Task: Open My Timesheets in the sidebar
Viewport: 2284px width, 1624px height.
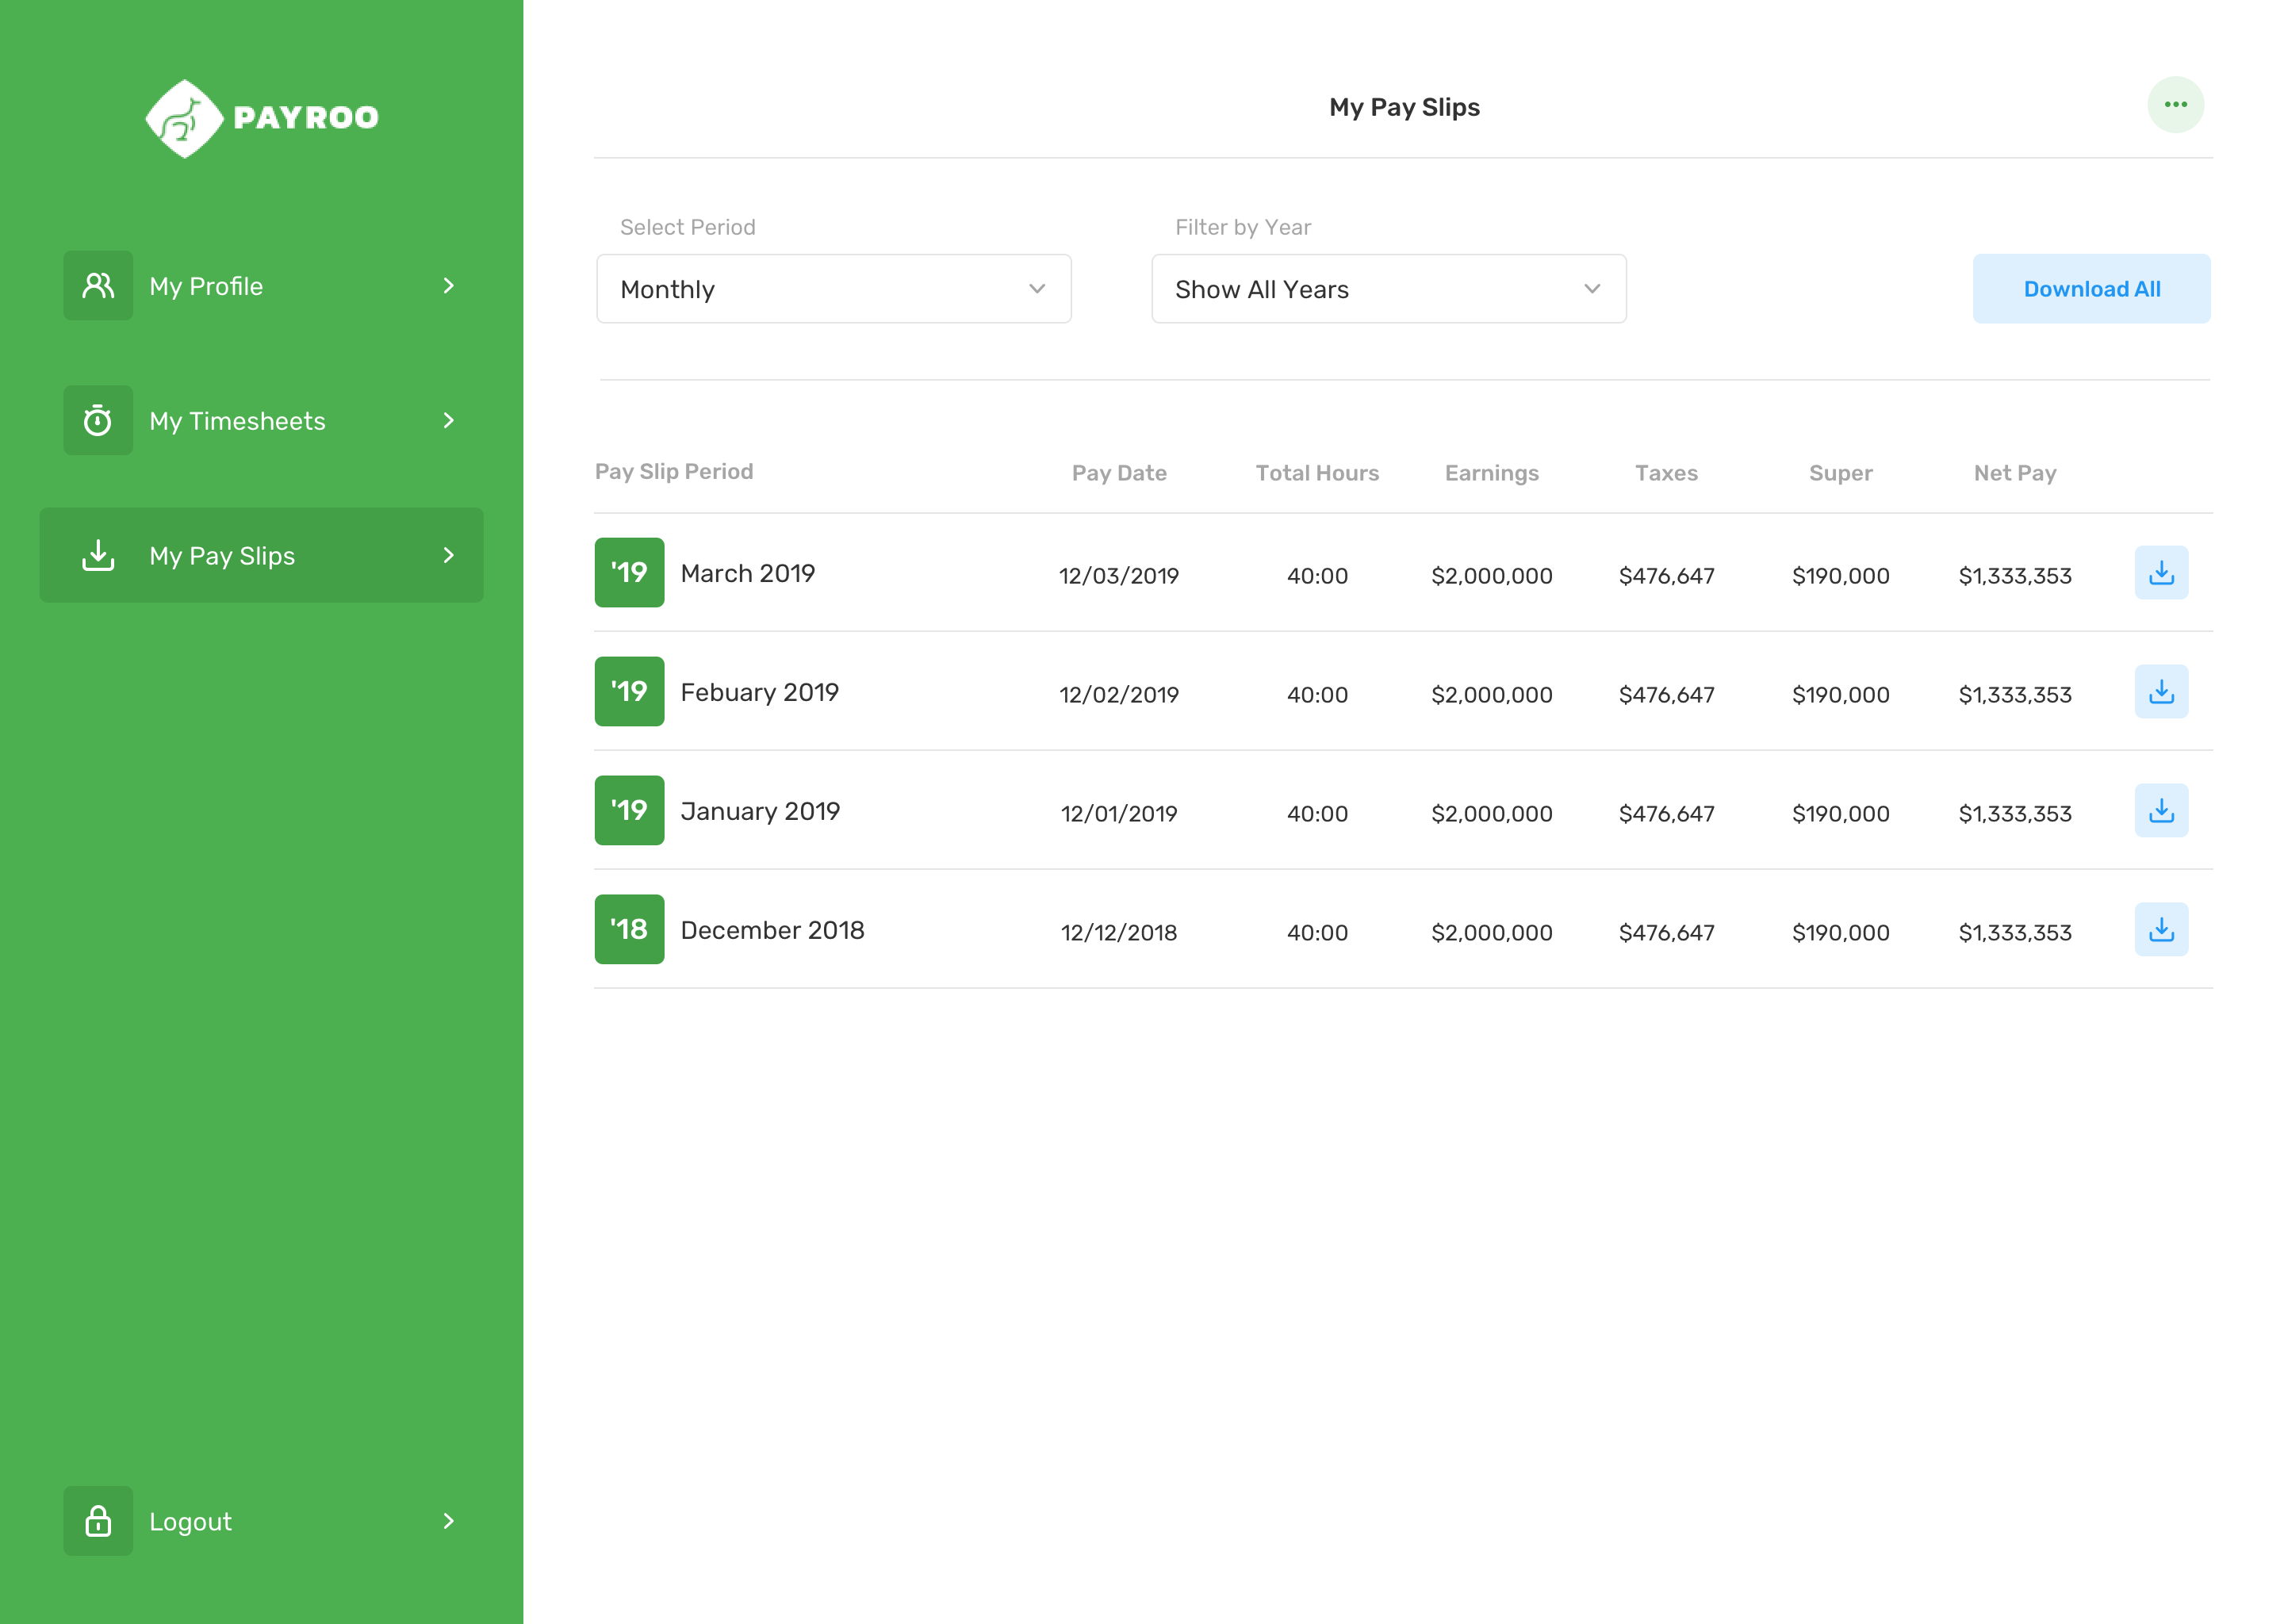Action: [x=262, y=421]
